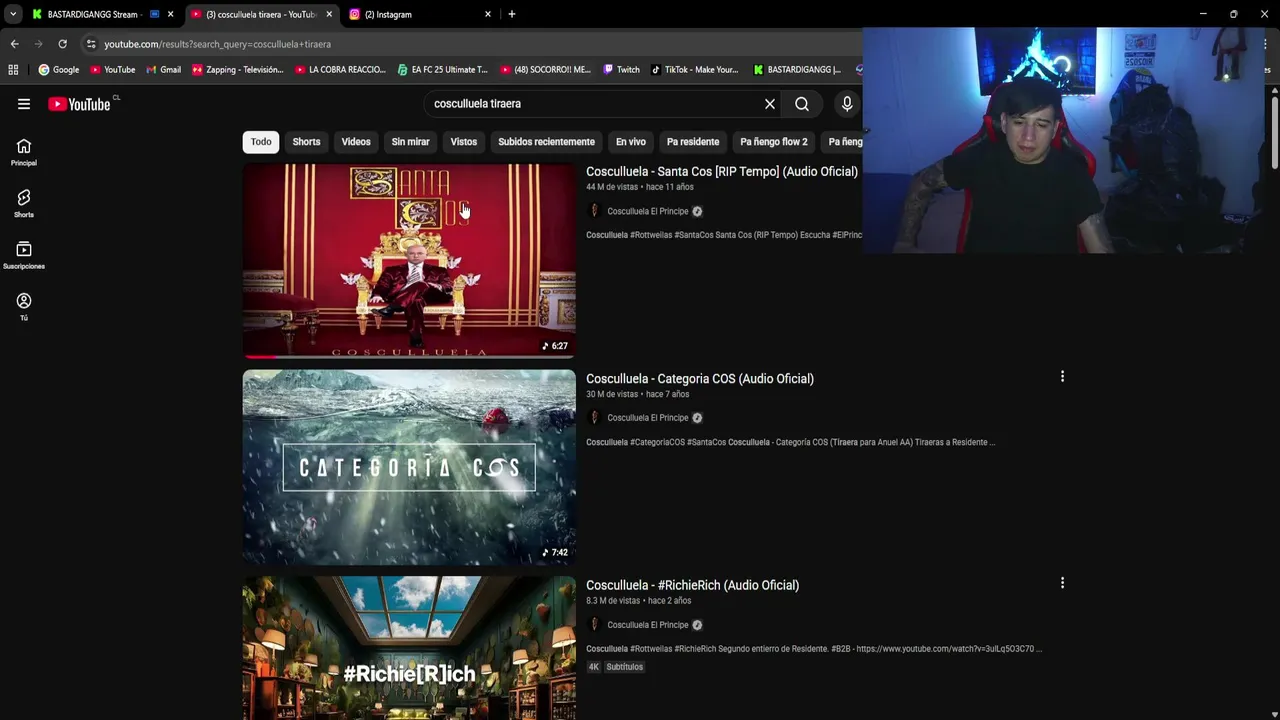1280x720 pixels.
Task: Open title Cosculluela - Categoria COS (Audio Oficial)
Action: [700, 379]
